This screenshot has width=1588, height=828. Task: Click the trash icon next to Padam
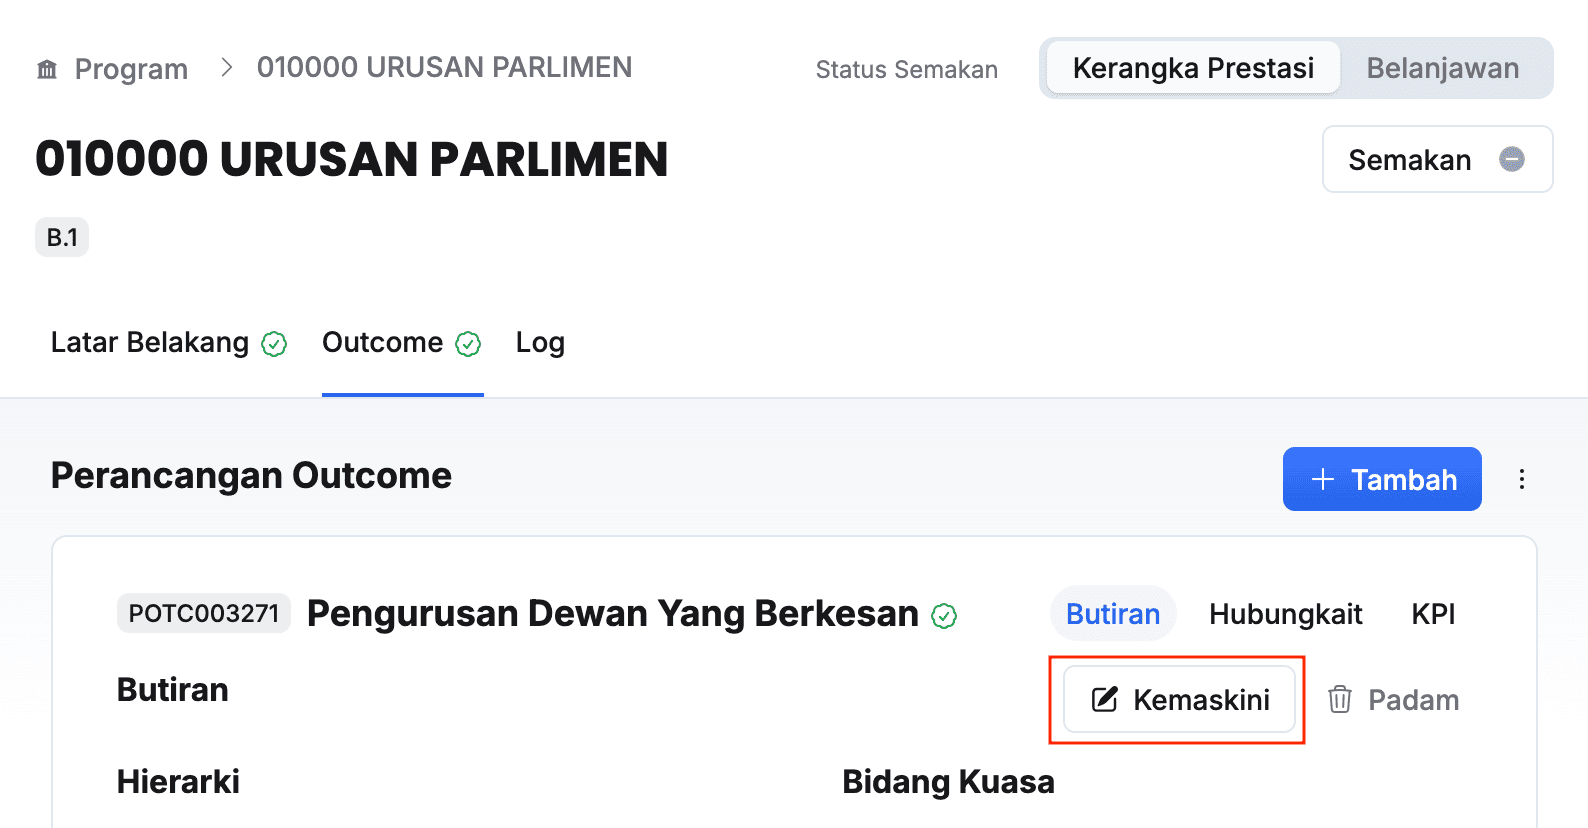(1340, 699)
